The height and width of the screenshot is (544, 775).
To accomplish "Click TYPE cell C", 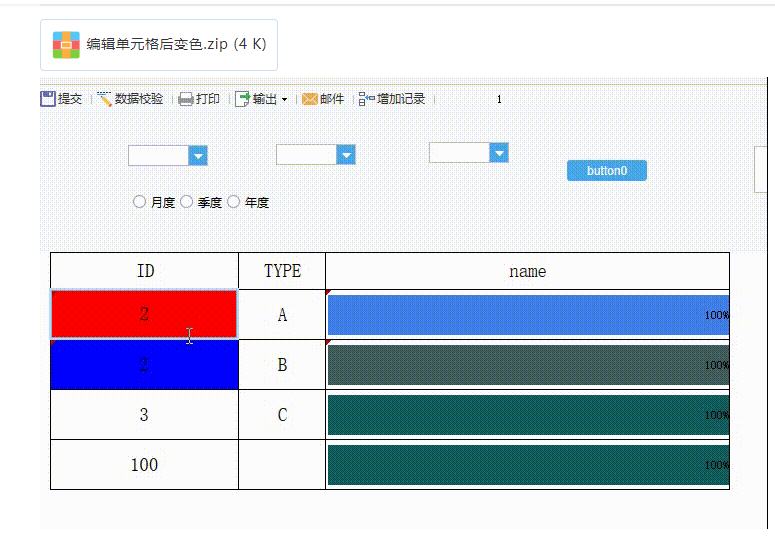I will point(282,415).
